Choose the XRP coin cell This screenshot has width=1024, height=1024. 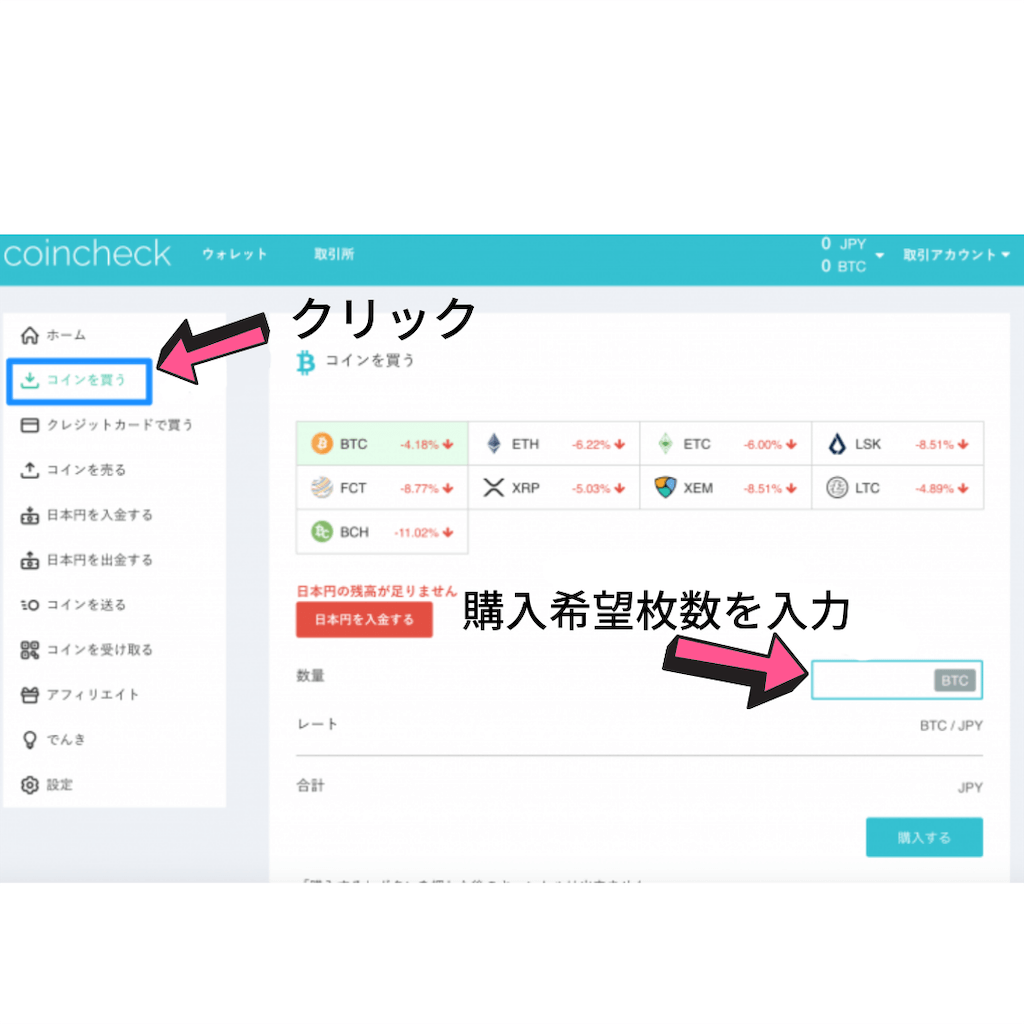pyautogui.click(x=554, y=487)
